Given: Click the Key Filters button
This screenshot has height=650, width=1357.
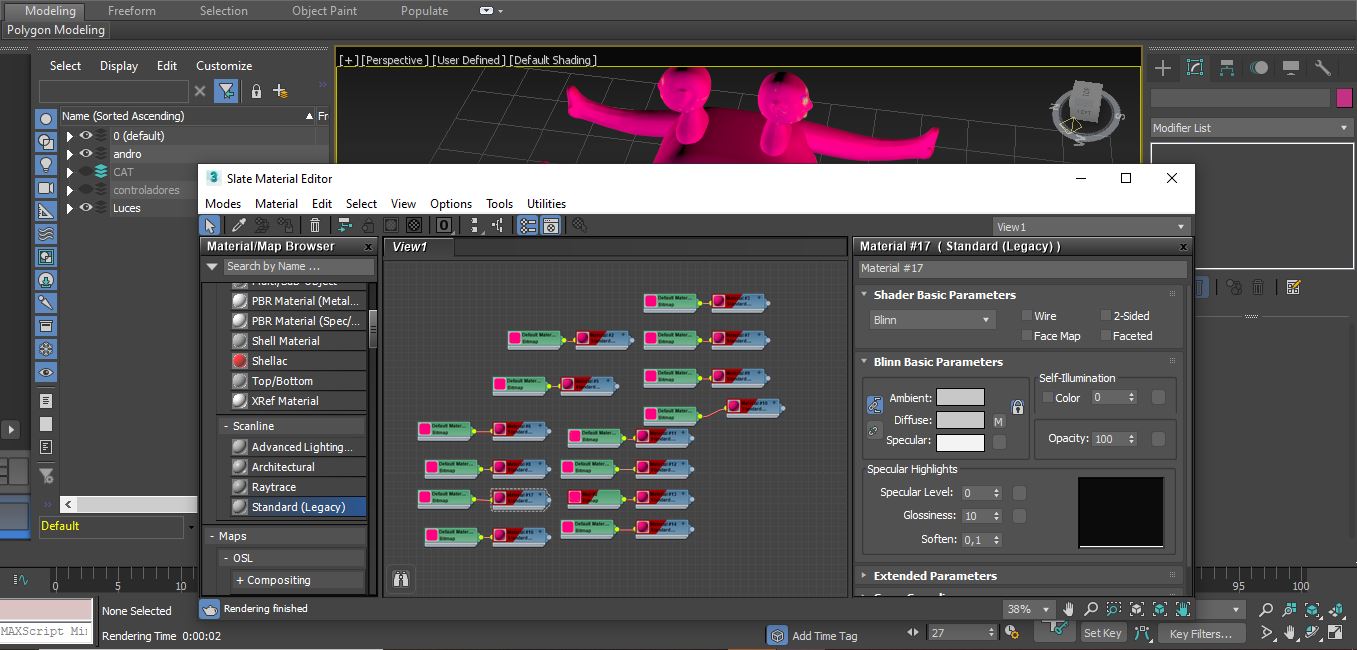Looking at the screenshot, I should point(1201,633).
